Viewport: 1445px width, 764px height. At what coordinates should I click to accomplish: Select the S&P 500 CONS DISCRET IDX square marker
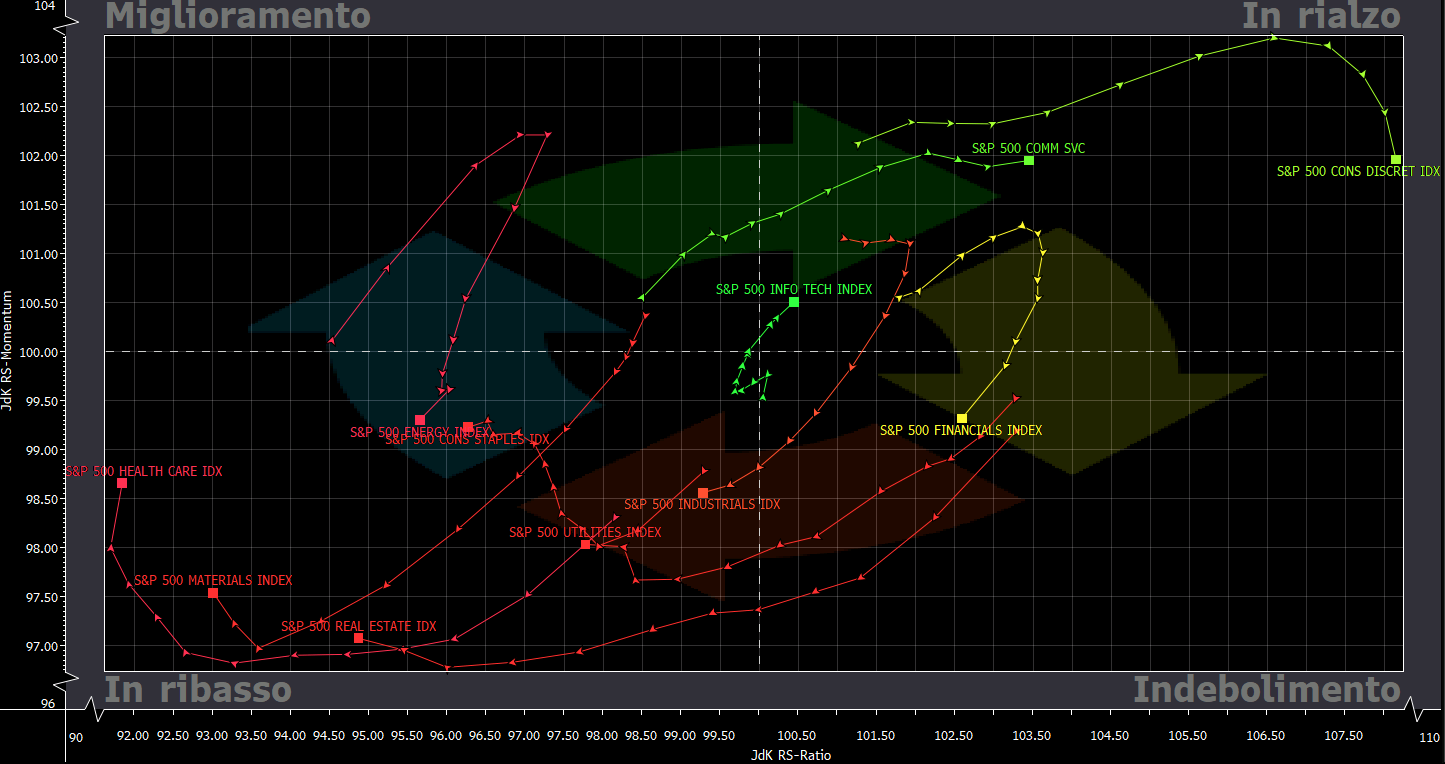point(1396,160)
